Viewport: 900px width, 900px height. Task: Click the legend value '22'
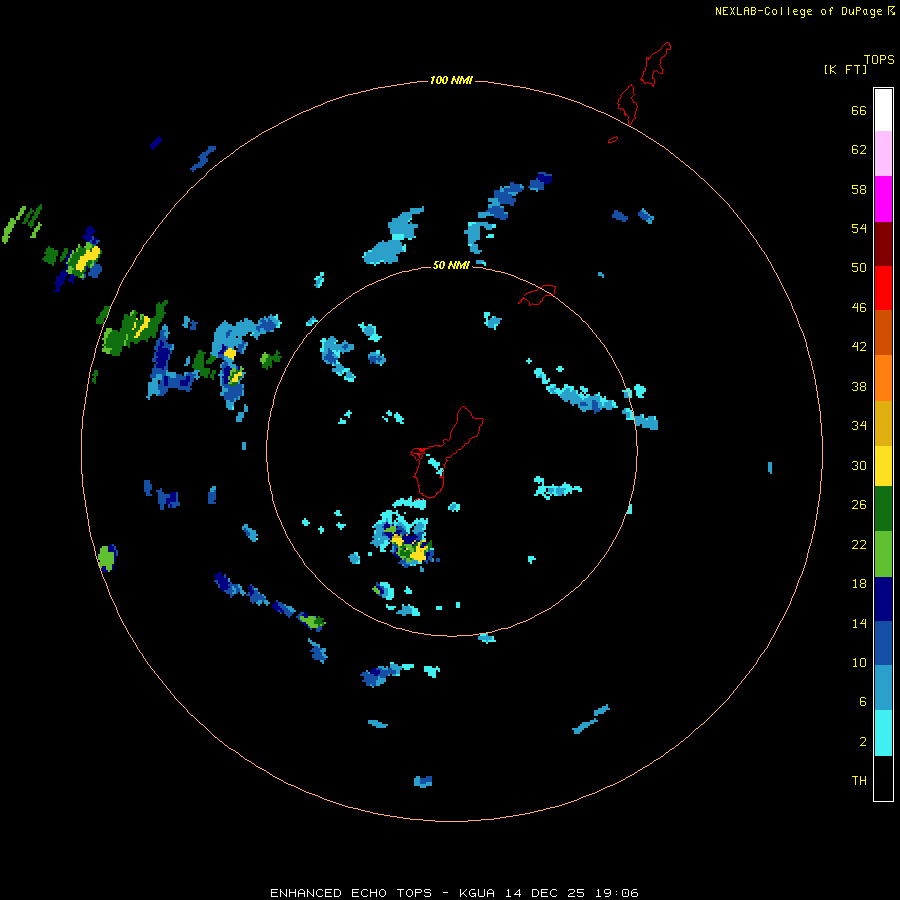click(859, 544)
